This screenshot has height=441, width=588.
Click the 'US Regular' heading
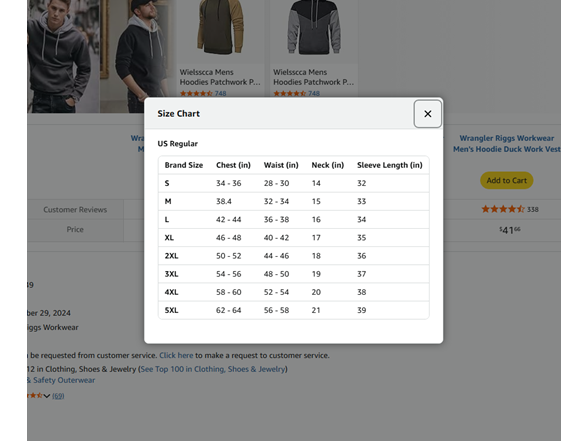tap(177, 144)
